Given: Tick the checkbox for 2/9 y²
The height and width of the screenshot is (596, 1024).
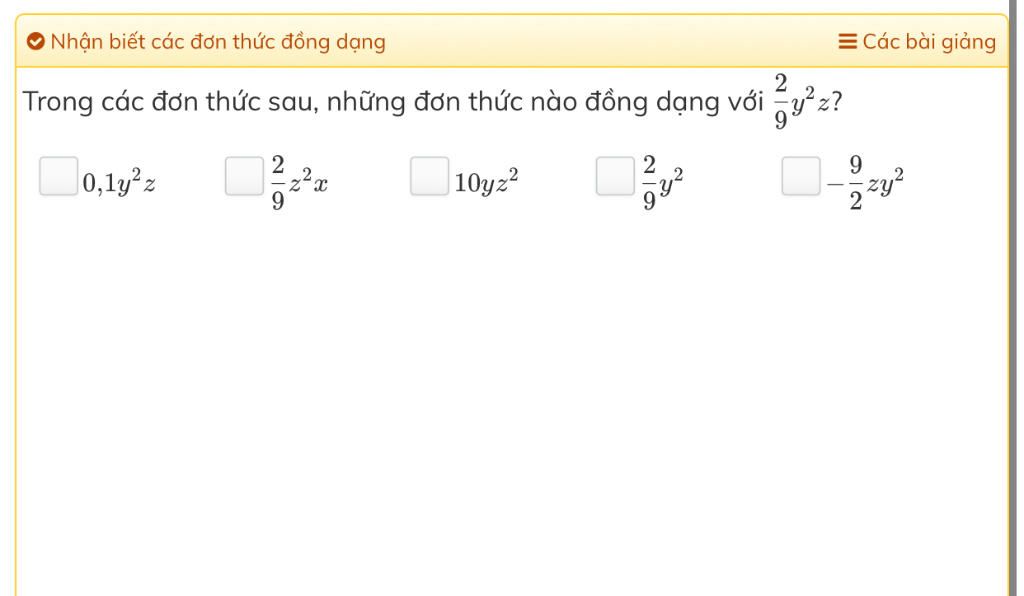Looking at the screenshot, I should (x=615, y=176).
